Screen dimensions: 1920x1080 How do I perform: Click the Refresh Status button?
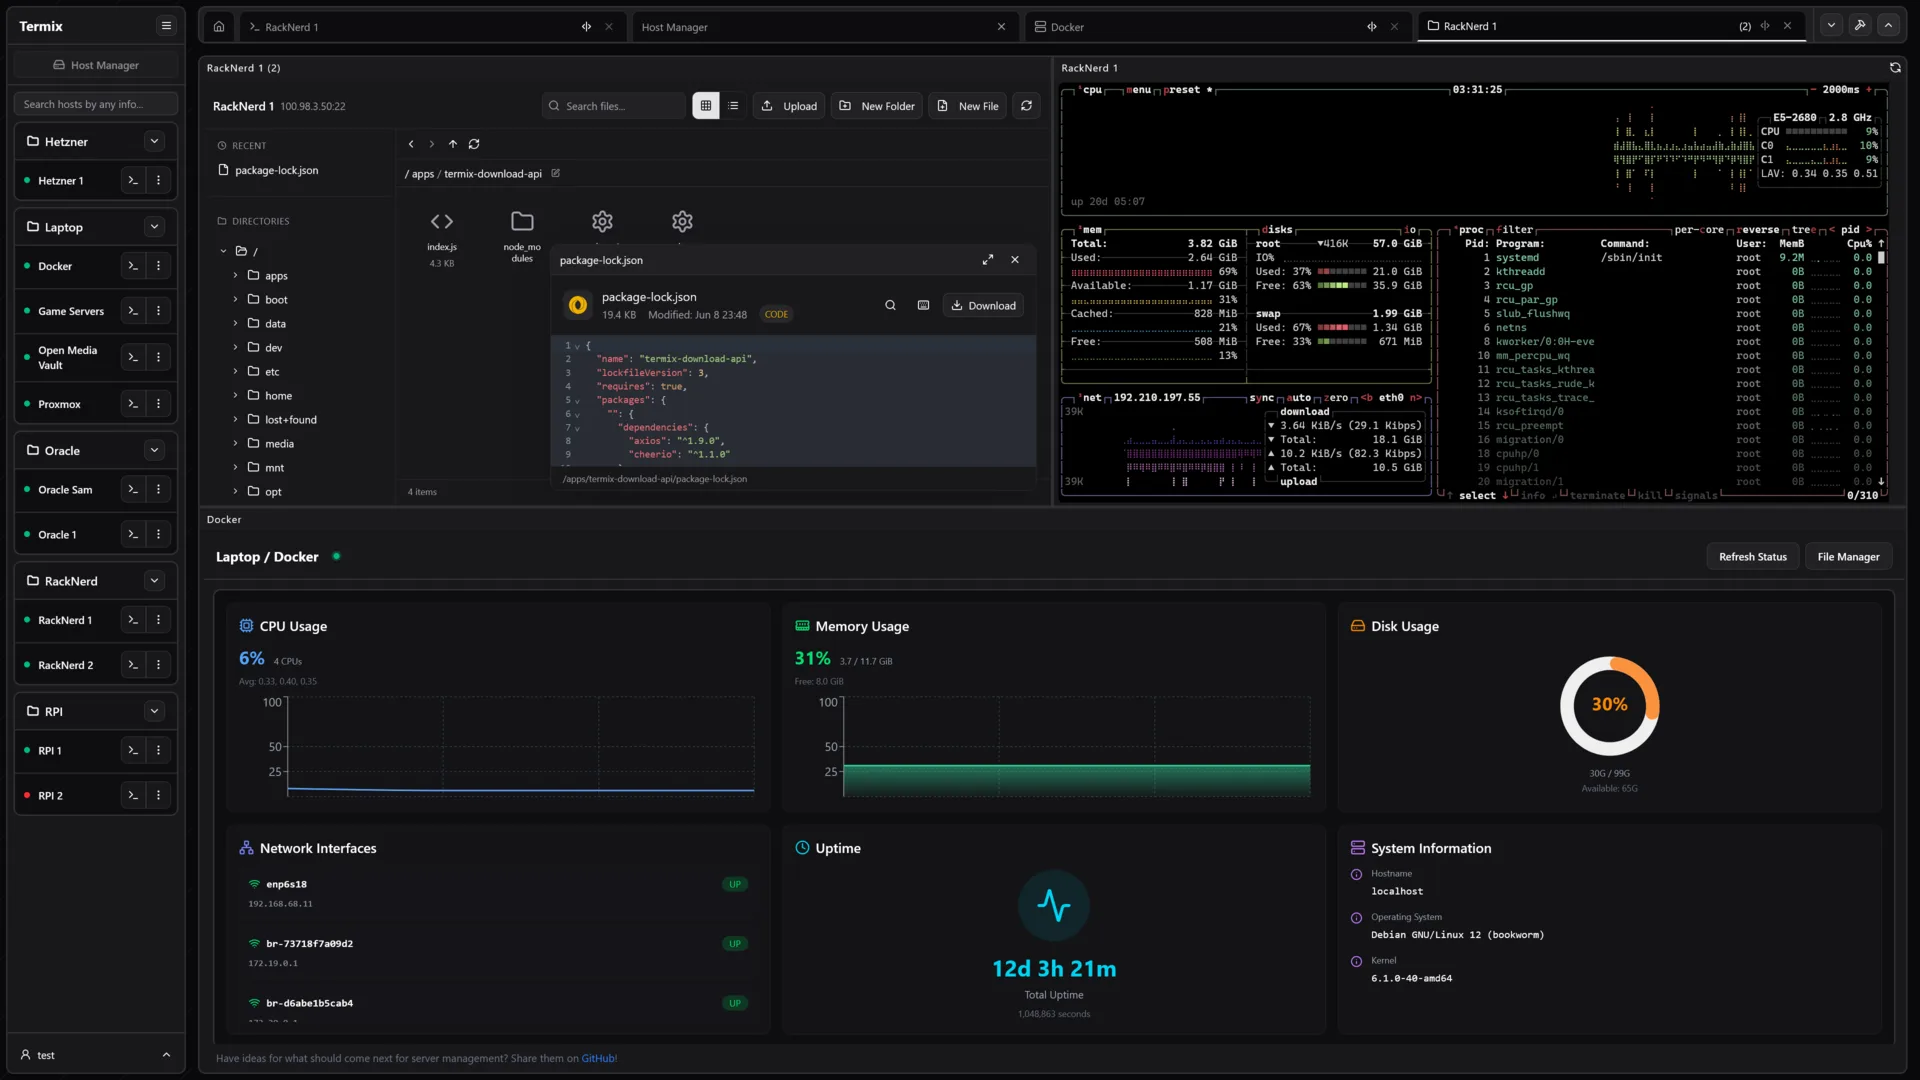click(x=1752, y=556)
